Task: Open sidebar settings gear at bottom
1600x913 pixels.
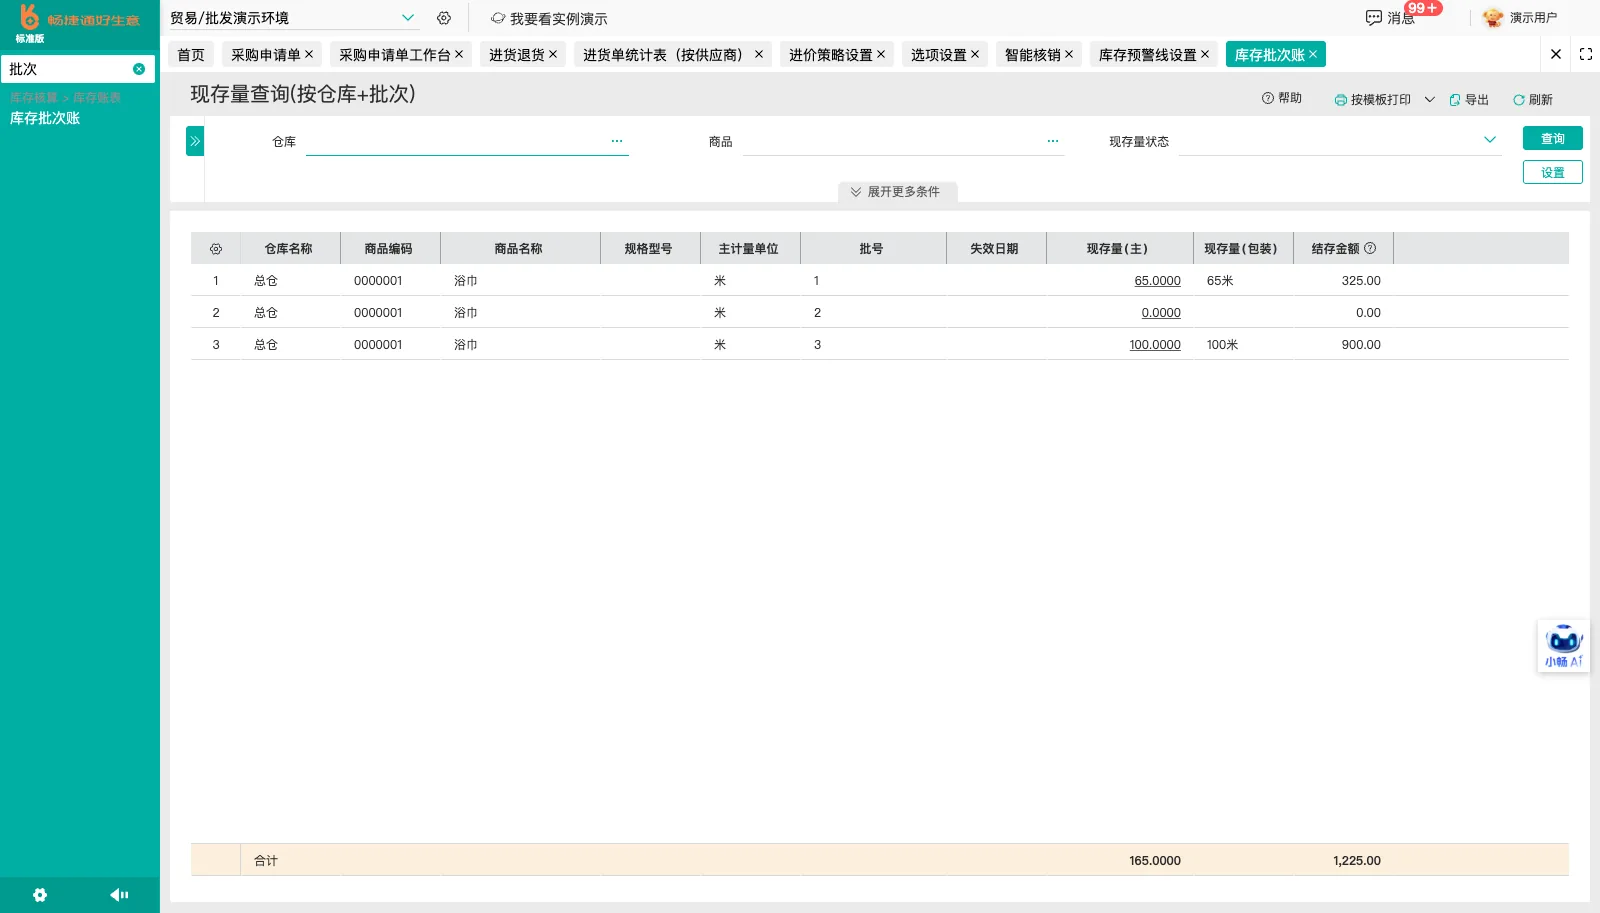Action: point(40,895)
